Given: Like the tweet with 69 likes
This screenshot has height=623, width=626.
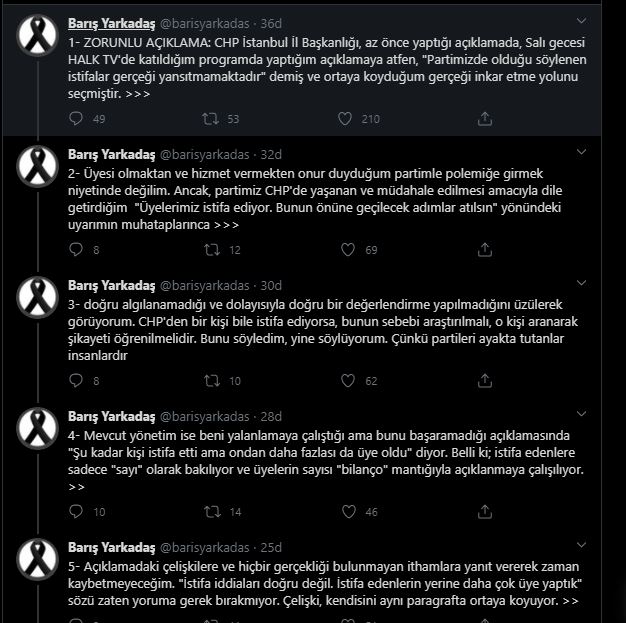Looking at the screenshot, I should tap(346, 250).
